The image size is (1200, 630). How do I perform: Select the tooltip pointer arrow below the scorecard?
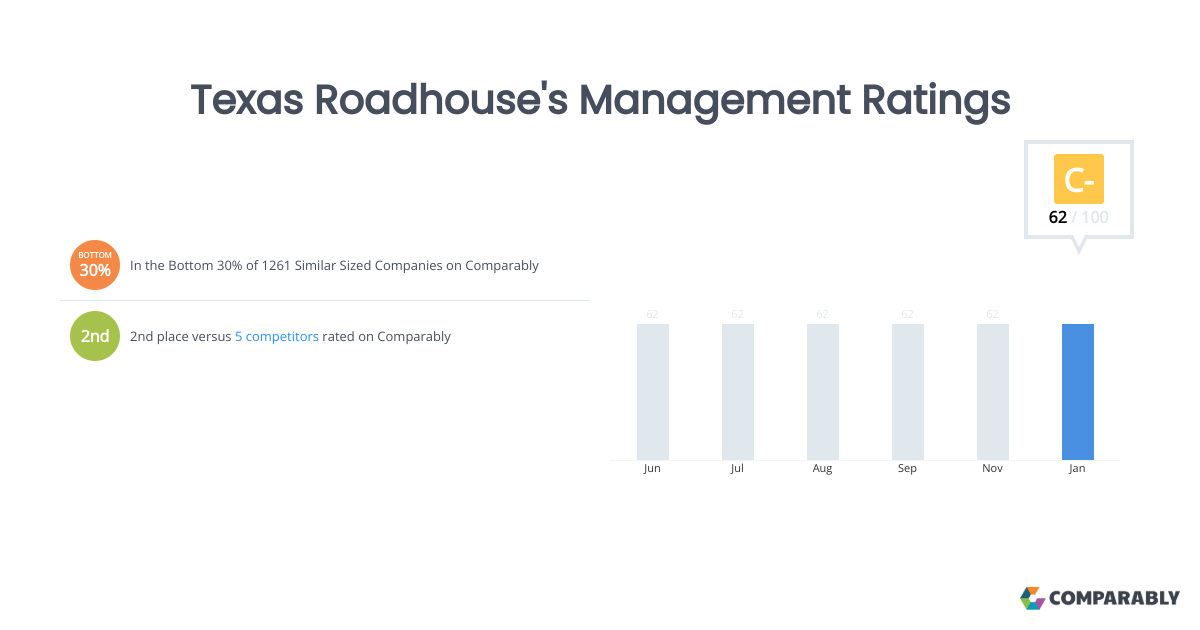[x=1078, y=241]
